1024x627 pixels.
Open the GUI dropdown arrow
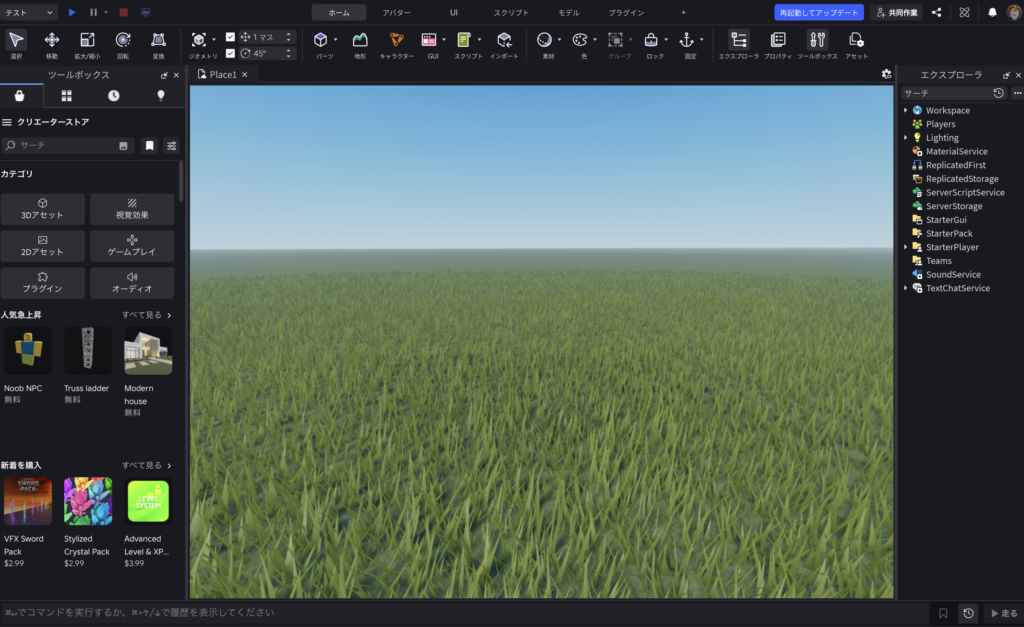(x=444, y=40)
